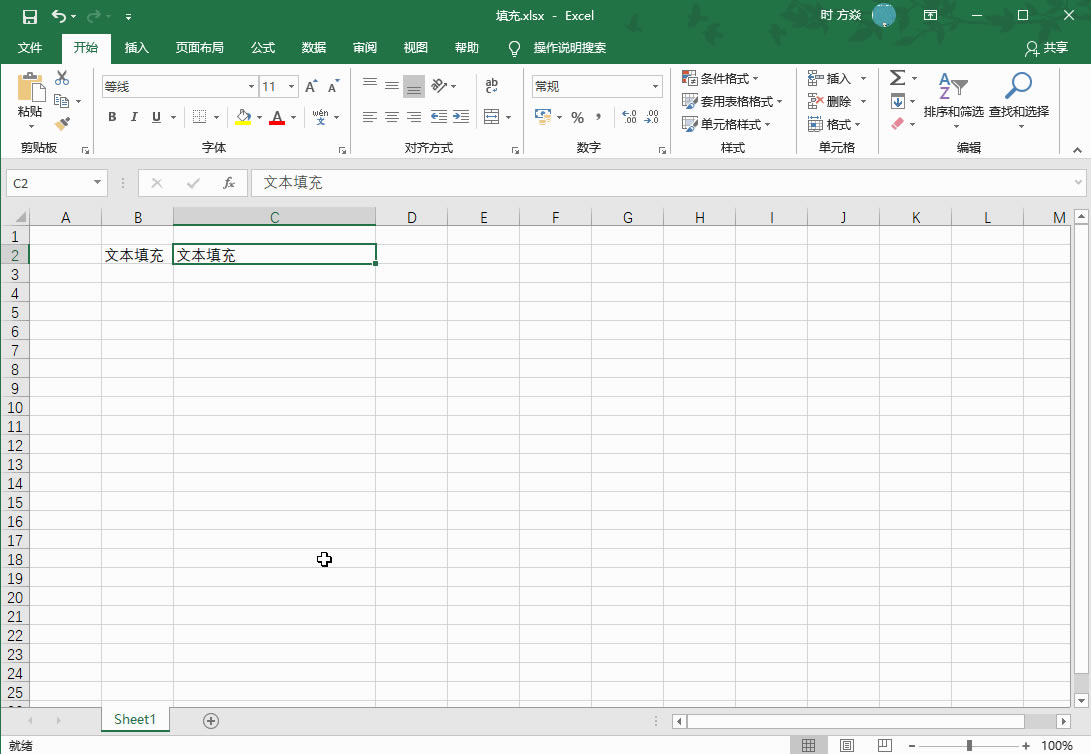Switch to the 插入 ribbon tab
1091x754 pixels.
tap(136, 47)
